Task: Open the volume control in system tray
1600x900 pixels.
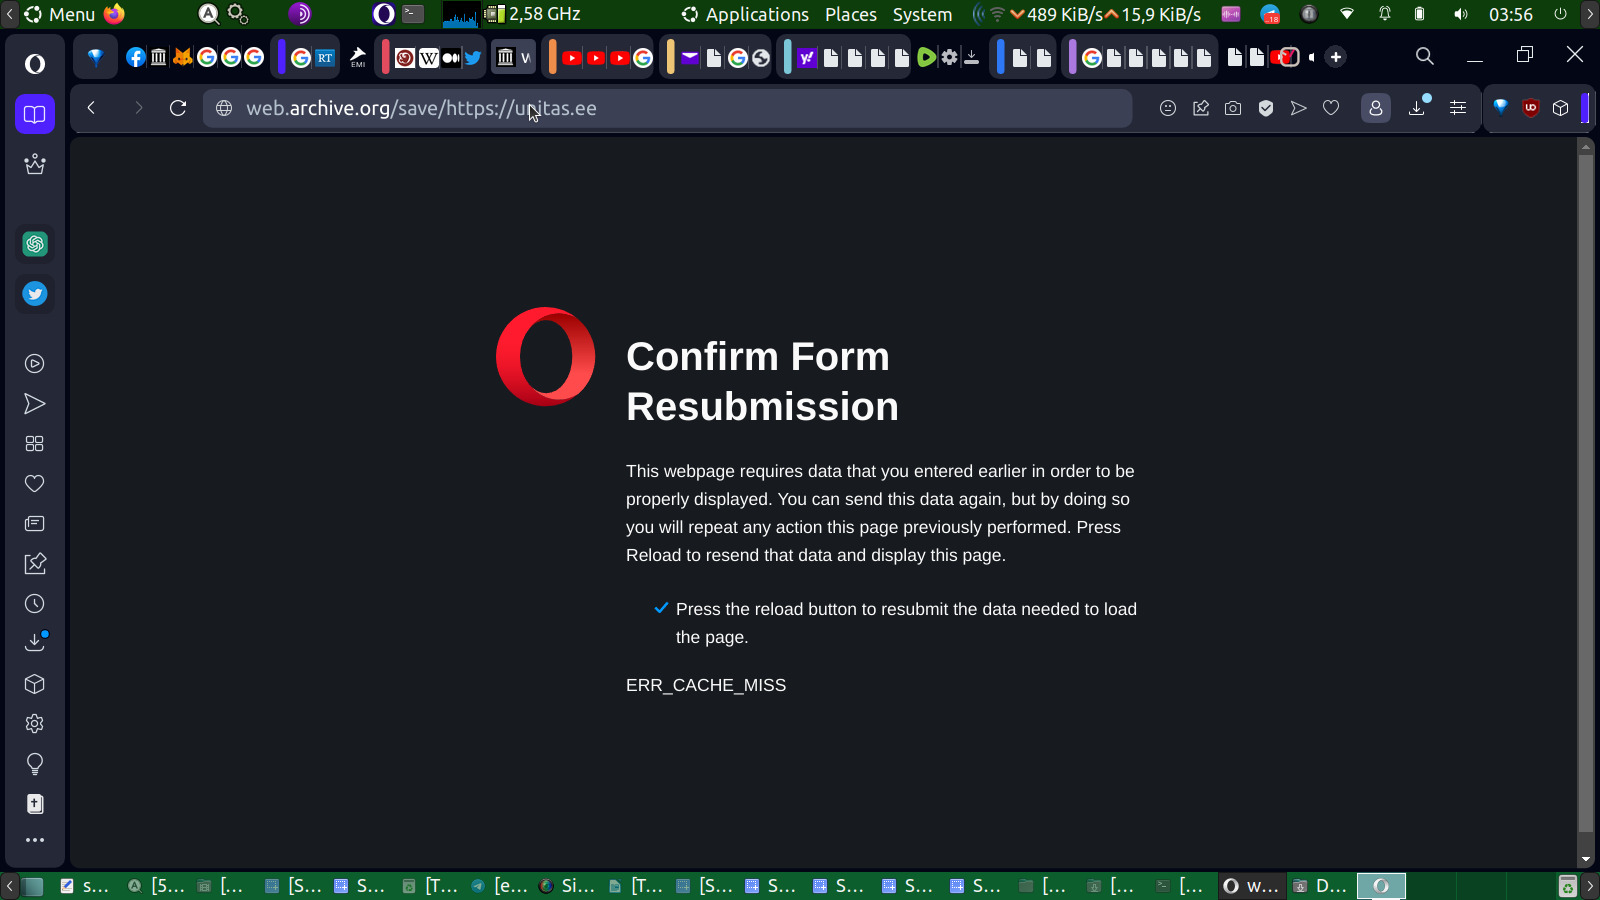Action: tap(1461, 14)
